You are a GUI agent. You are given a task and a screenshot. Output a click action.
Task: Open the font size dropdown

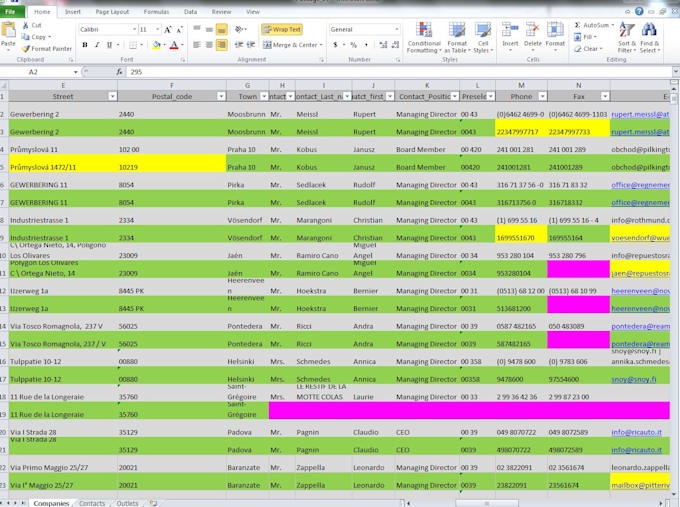(157, 29)
